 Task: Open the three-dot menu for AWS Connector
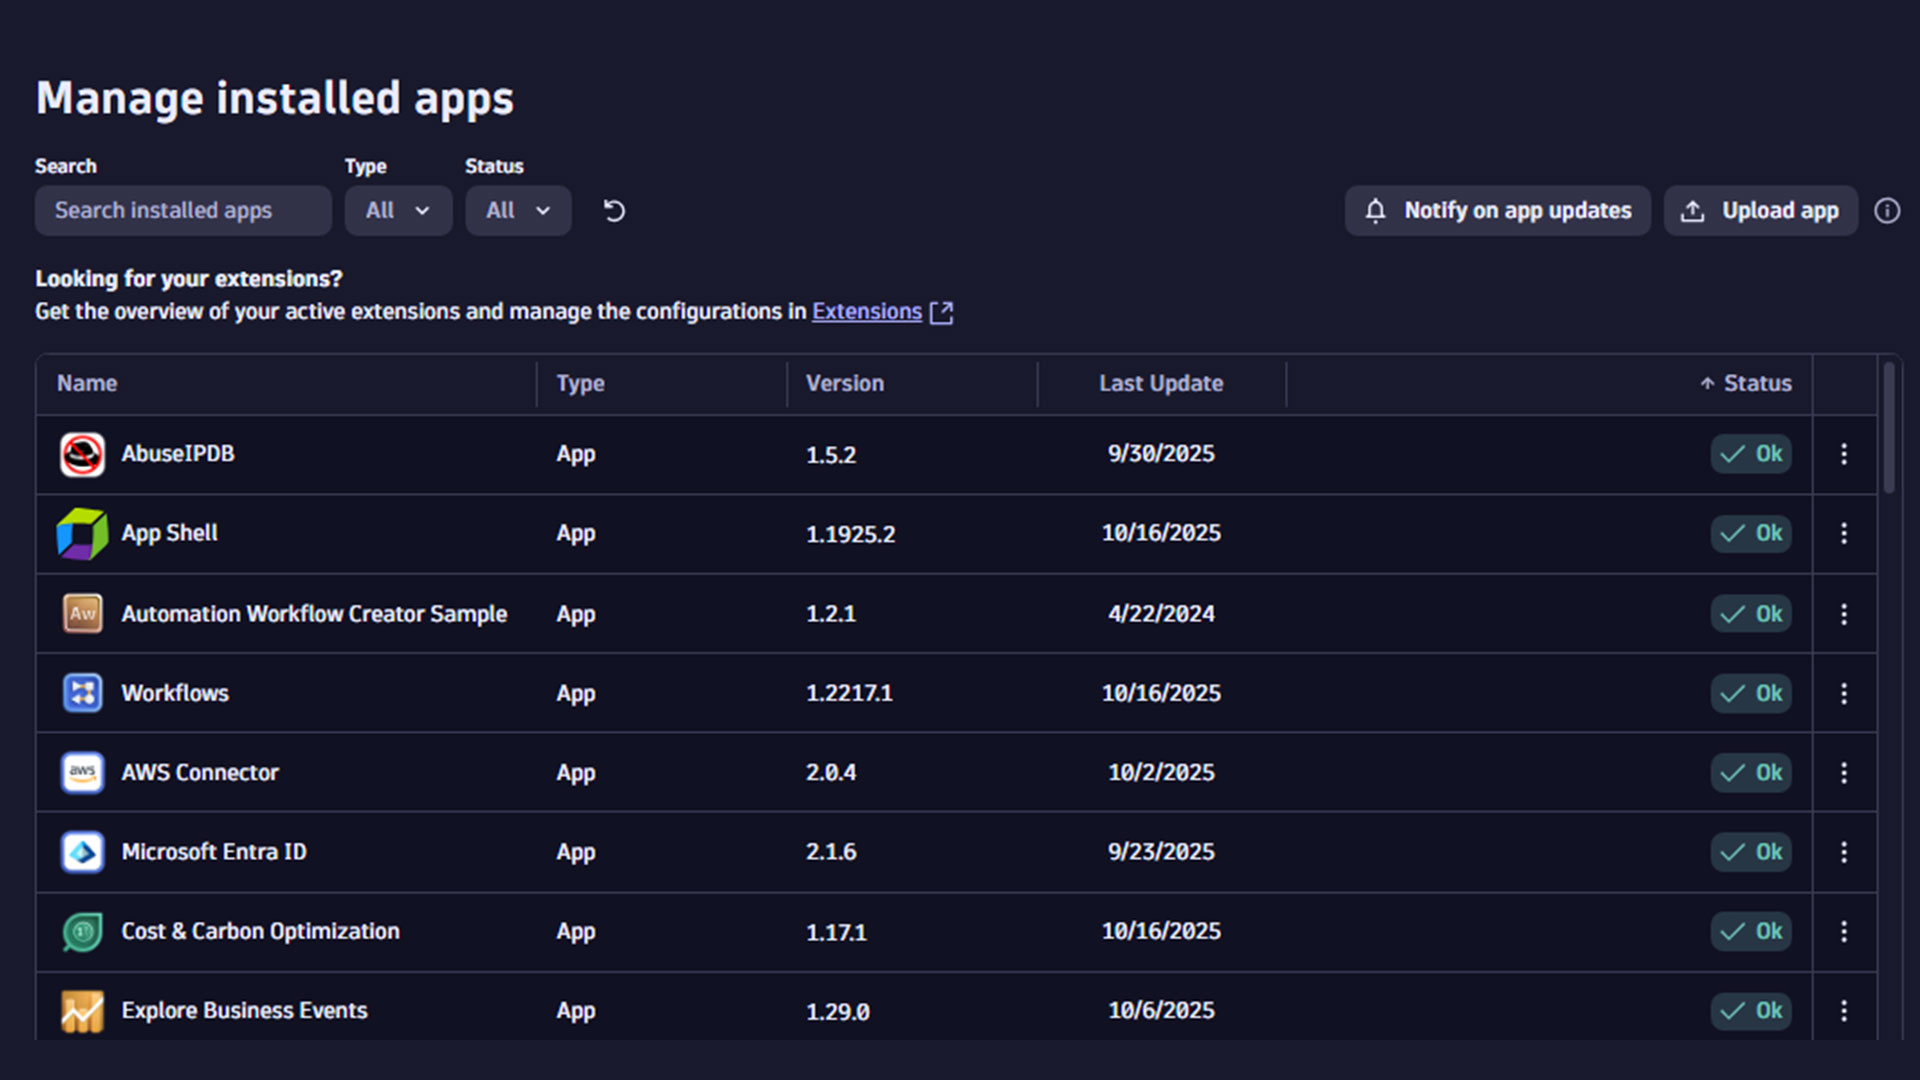(x=1844, y=772)
